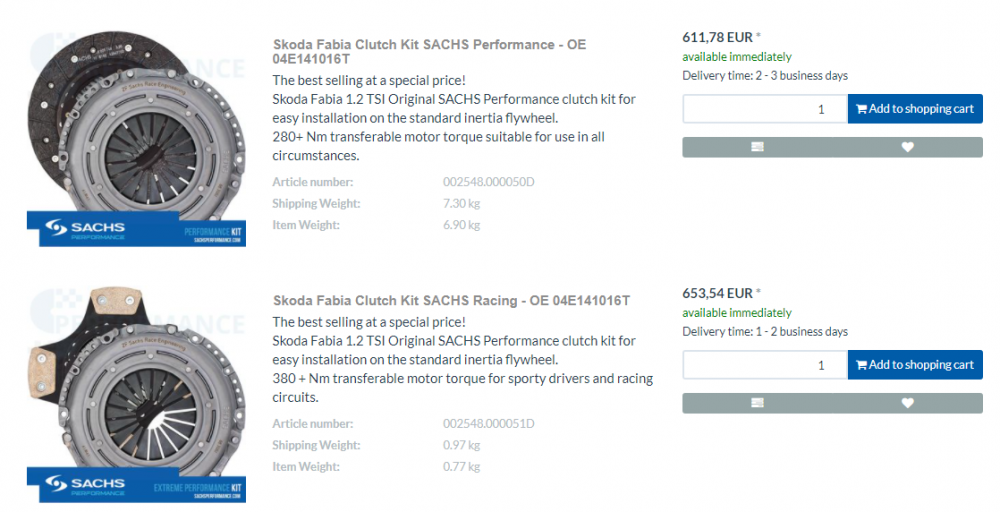Click wishlist heart for SACHS Racing kit

point(907,403)
